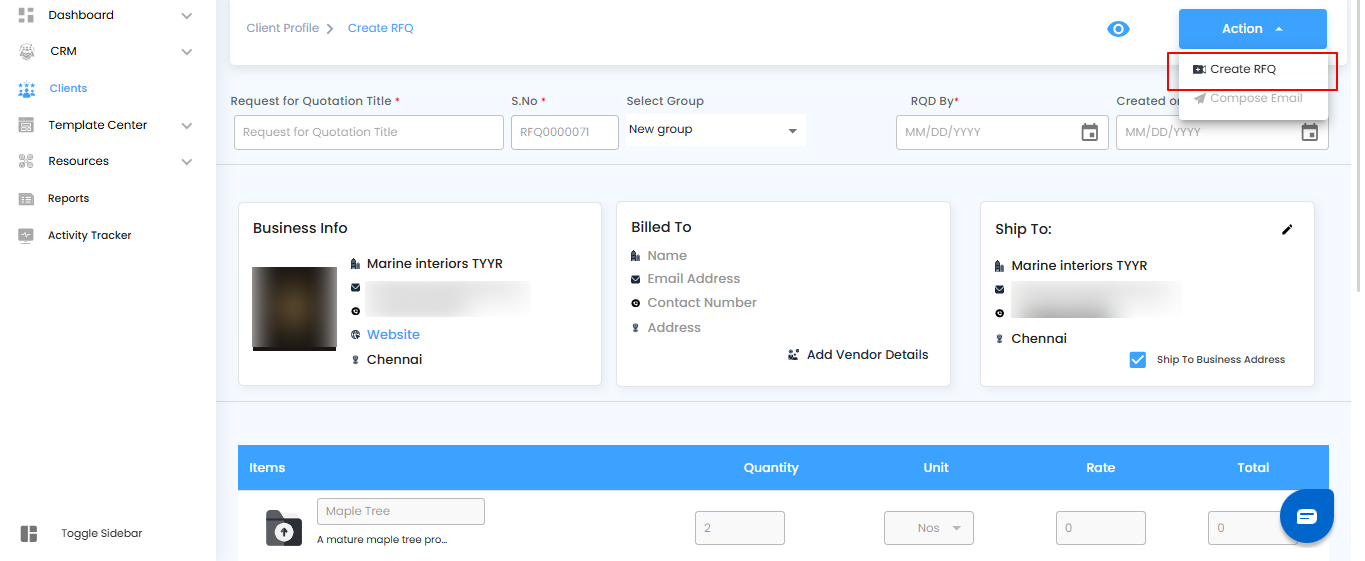Focus the Request for Quotation Title field

(x=368, y=132)
